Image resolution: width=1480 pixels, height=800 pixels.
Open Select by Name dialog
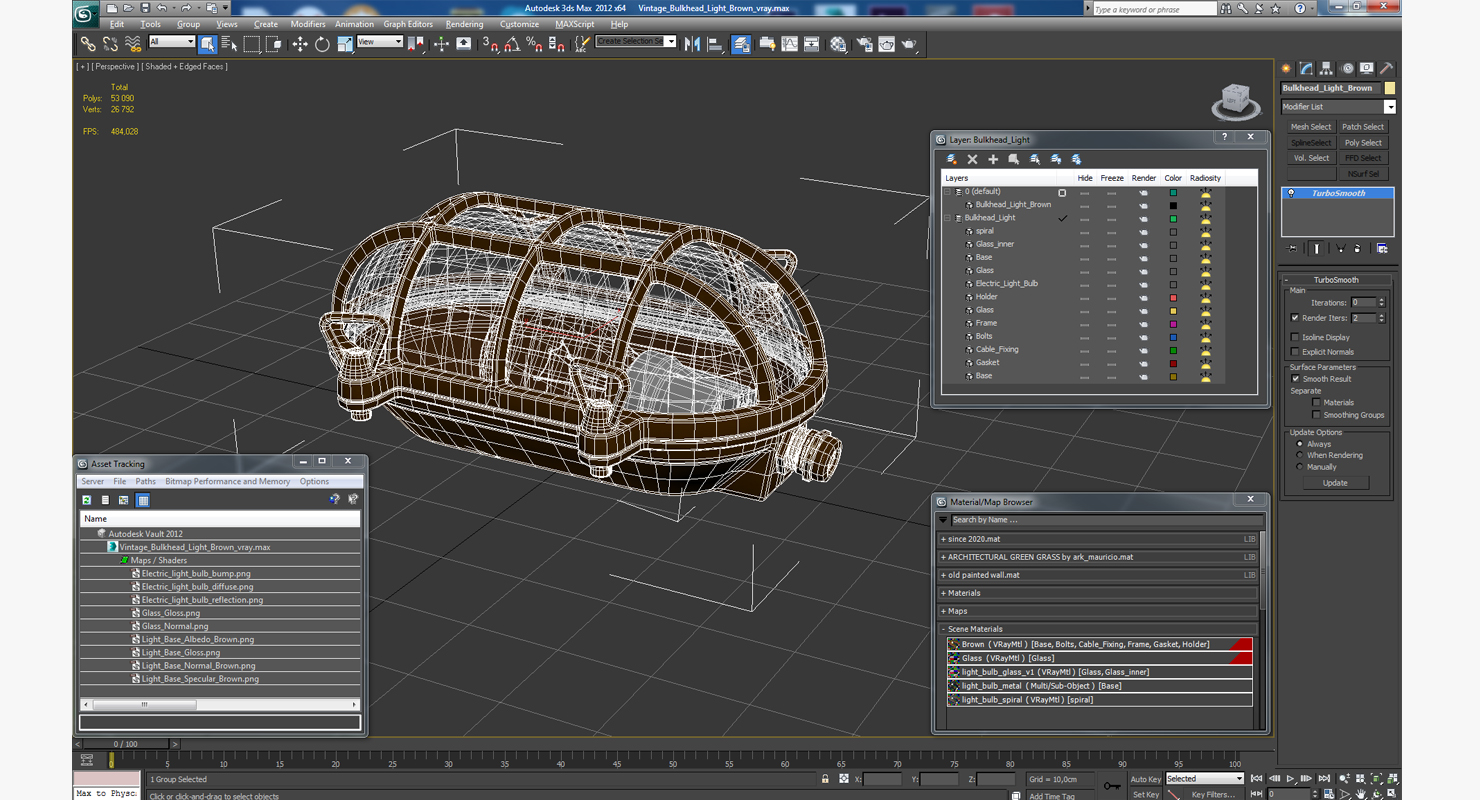[229, 44]
